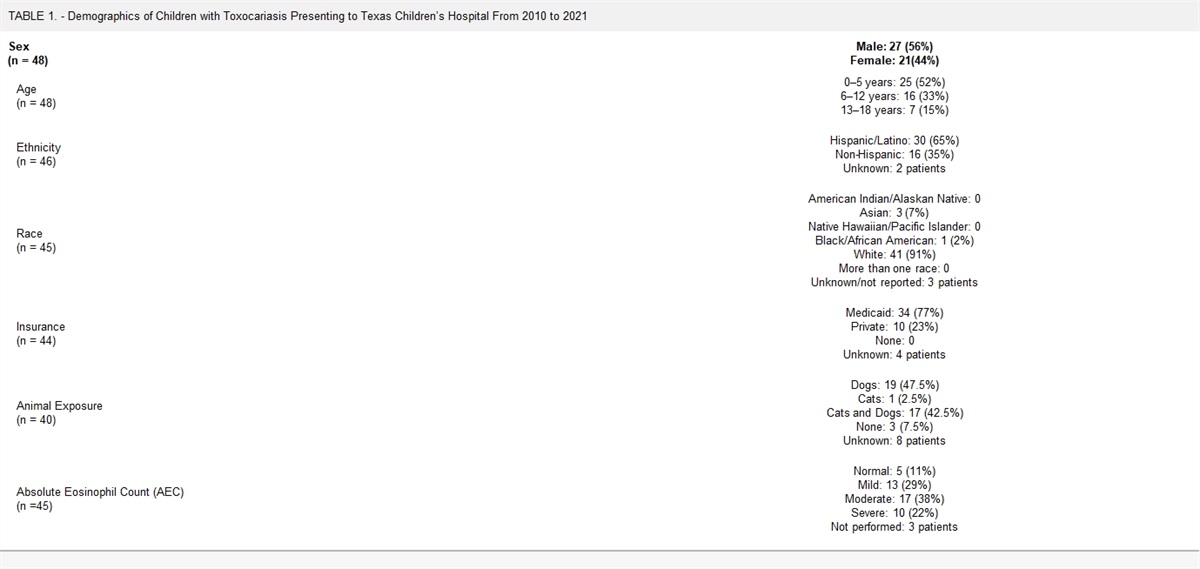Image resolution: width=1200 pixels, height=569 pixels.
Task: Click 'Black/African American: 1 (2%)' value
Action: pyautogui.click(x=893, y=240)
